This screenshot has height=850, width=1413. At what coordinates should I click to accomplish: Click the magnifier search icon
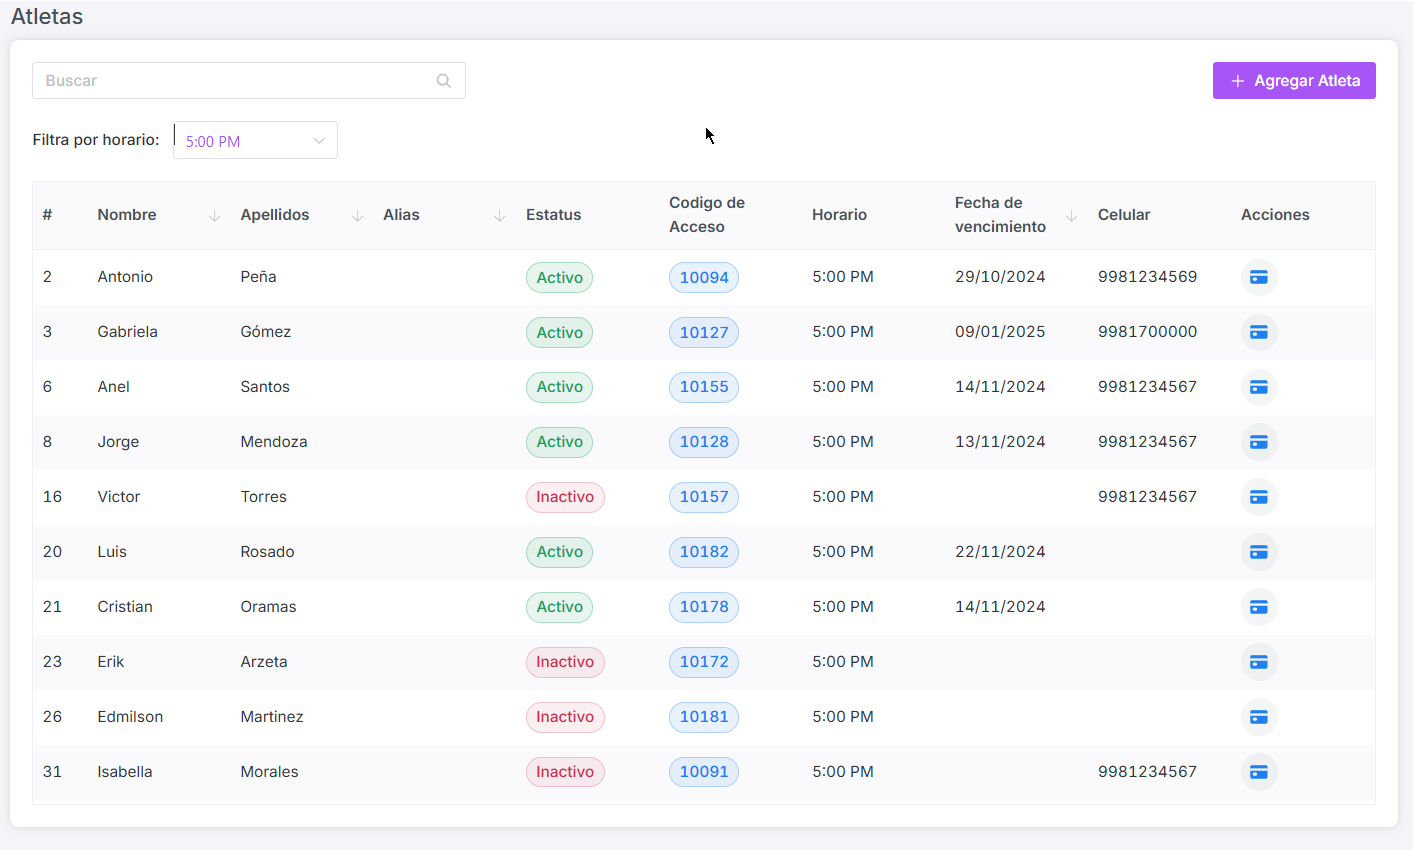444,81
